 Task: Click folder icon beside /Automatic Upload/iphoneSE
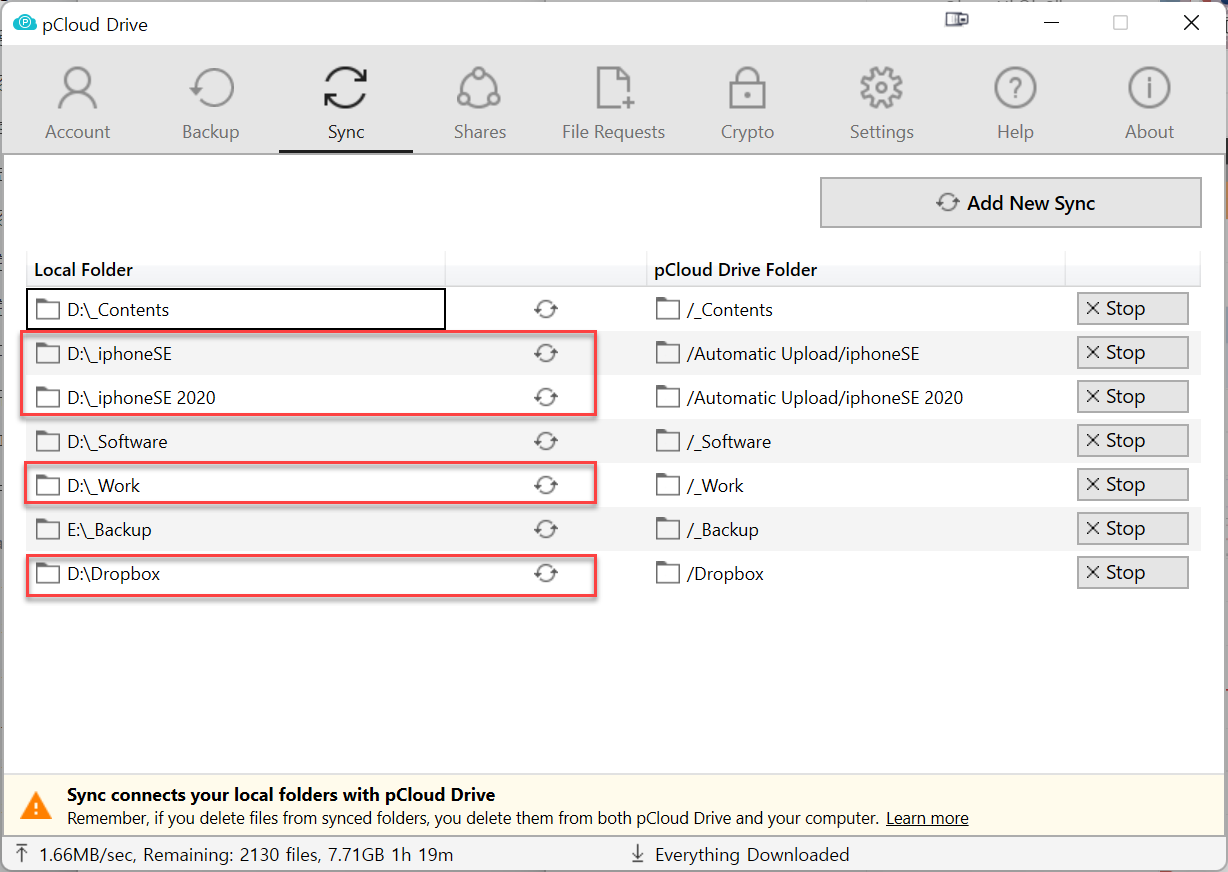coord(668,353)
